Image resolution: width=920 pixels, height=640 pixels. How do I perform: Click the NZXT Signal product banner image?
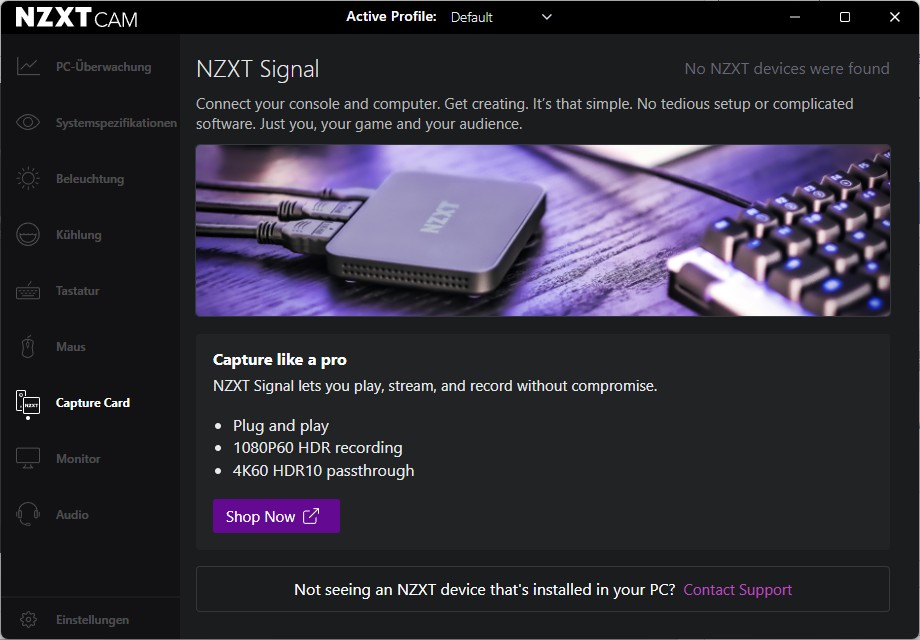543,231
